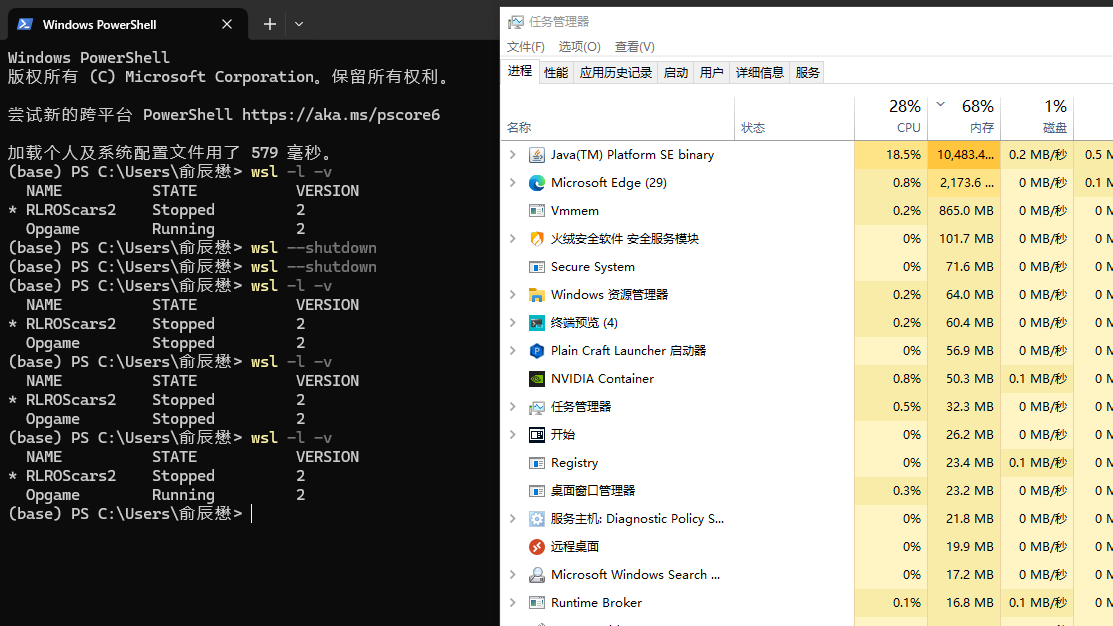Viewport: 1113px width, 626px height.
Task: Switch to the 进程 tab
Action: [x=520, y=71]
